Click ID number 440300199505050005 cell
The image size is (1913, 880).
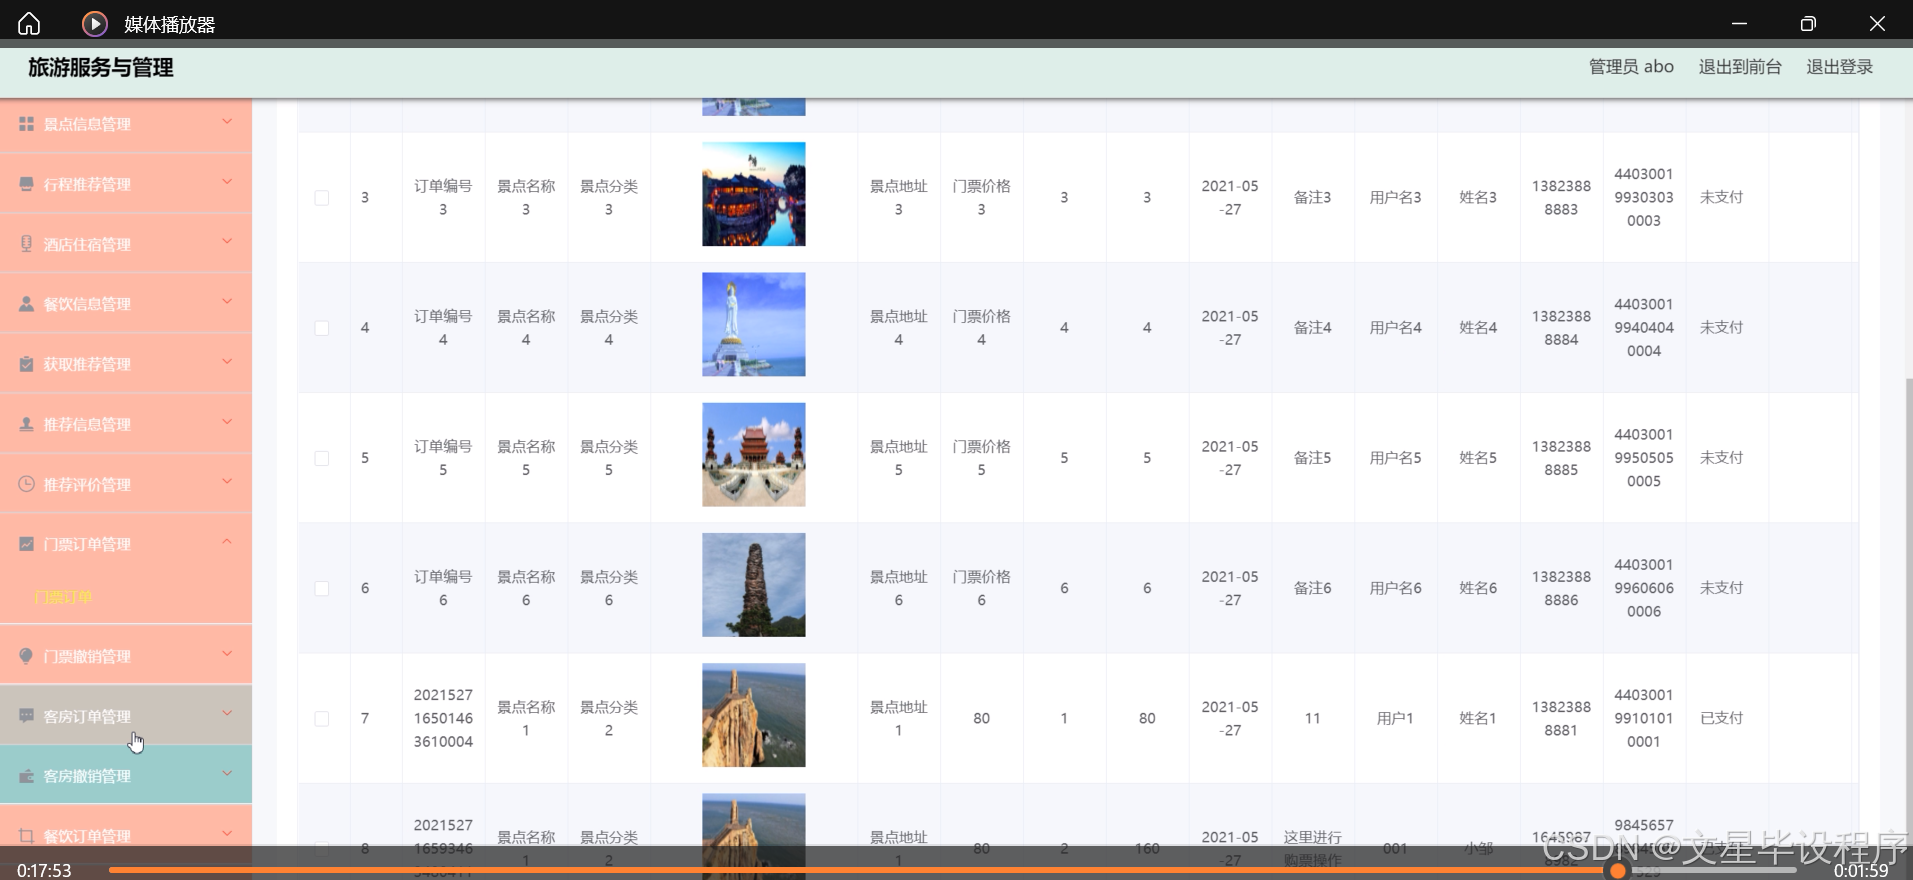coord(1644,458)
